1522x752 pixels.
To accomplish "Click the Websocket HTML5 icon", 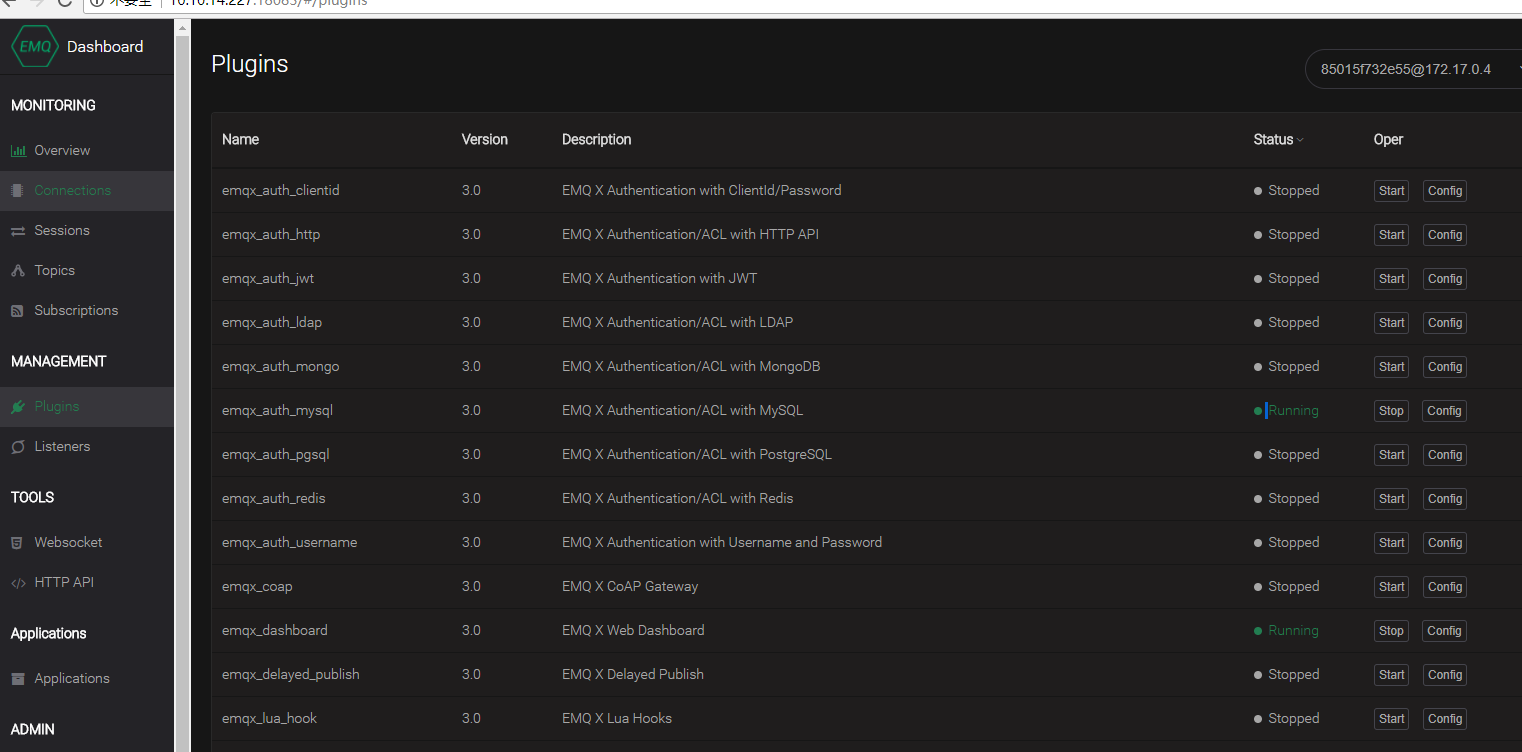I will [17, 543].
